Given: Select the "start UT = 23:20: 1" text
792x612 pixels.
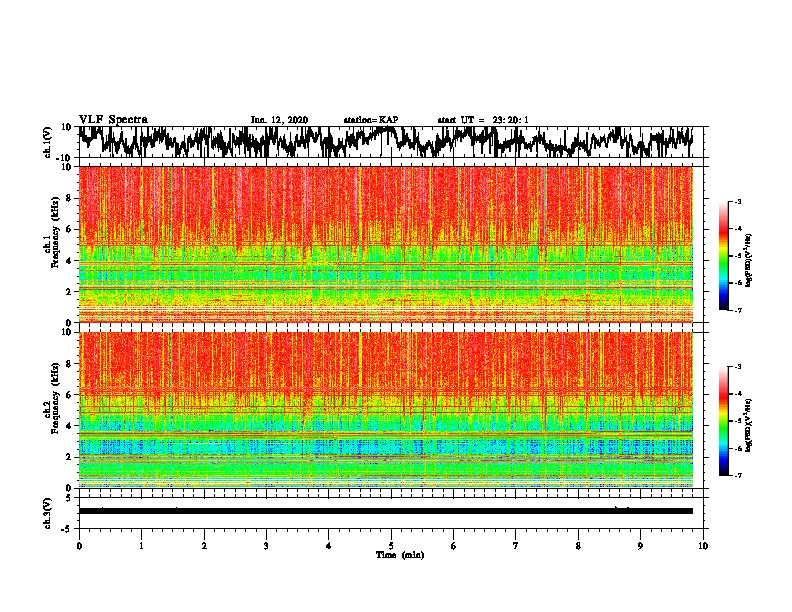Looking at the screenshot, I should [483, 120].
